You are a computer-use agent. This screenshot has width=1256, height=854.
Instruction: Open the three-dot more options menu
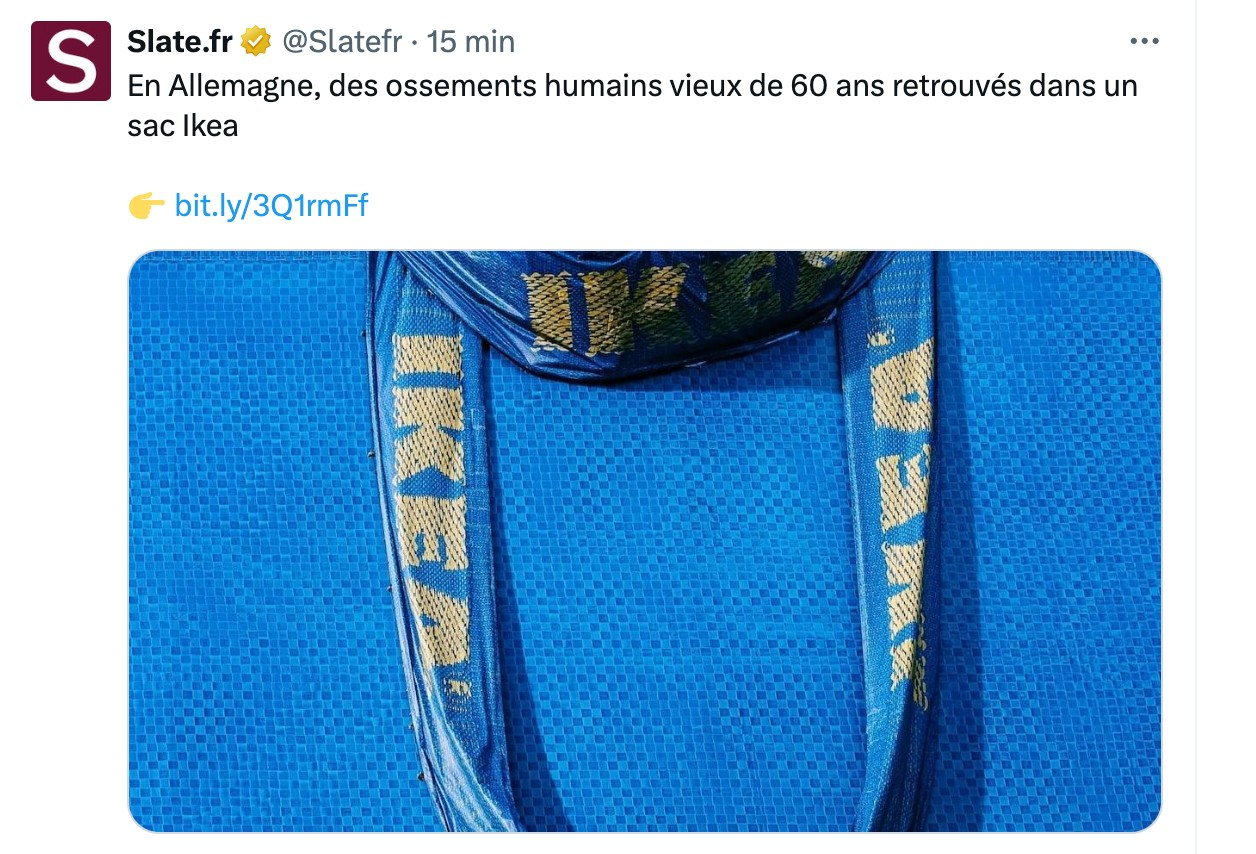(x=1143, y=41)
